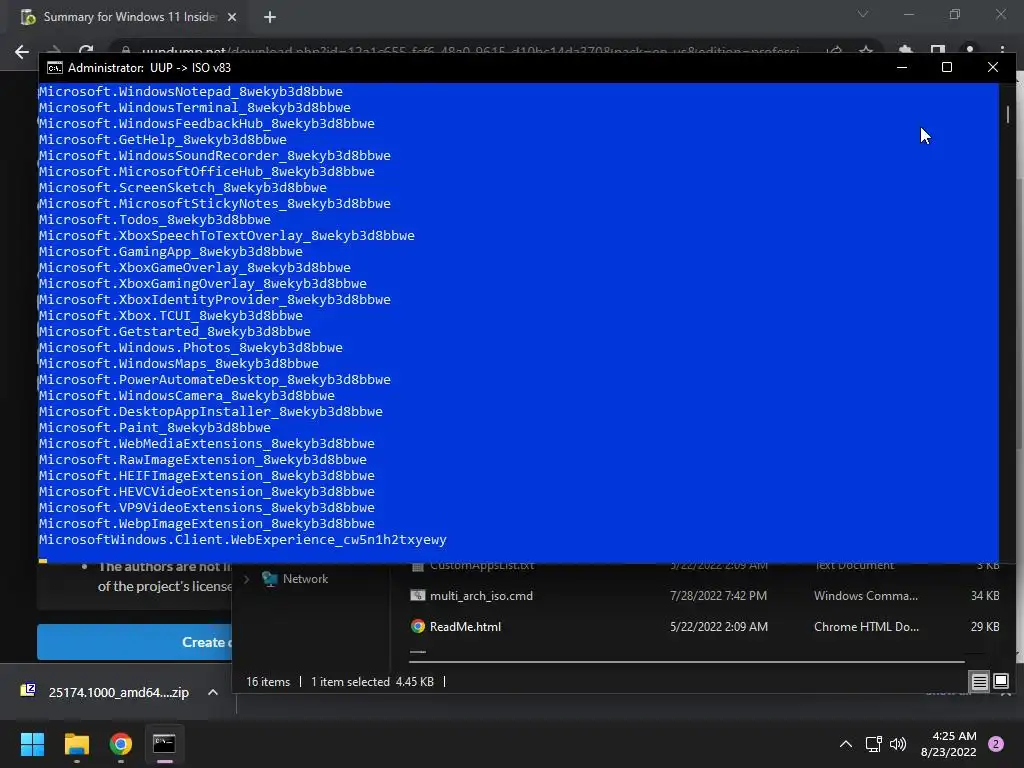Click the Chrome HTML Do... type cell

click(x=866, y=627)
